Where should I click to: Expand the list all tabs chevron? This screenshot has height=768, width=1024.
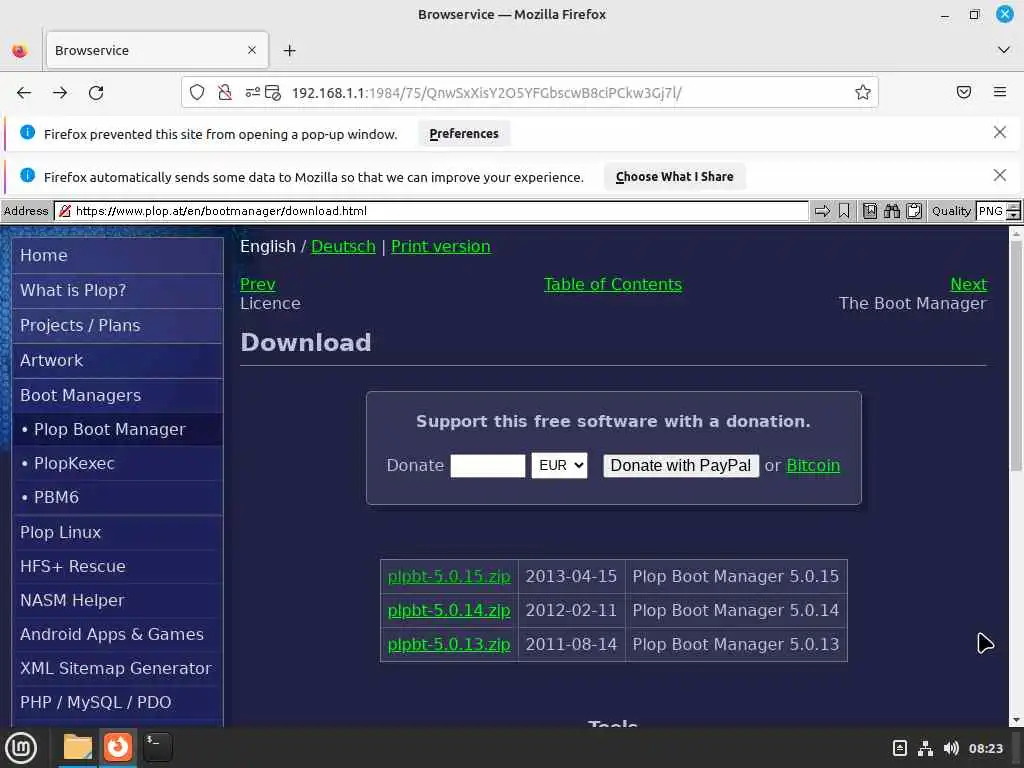pyautogui.click(x=1004, y=50)
